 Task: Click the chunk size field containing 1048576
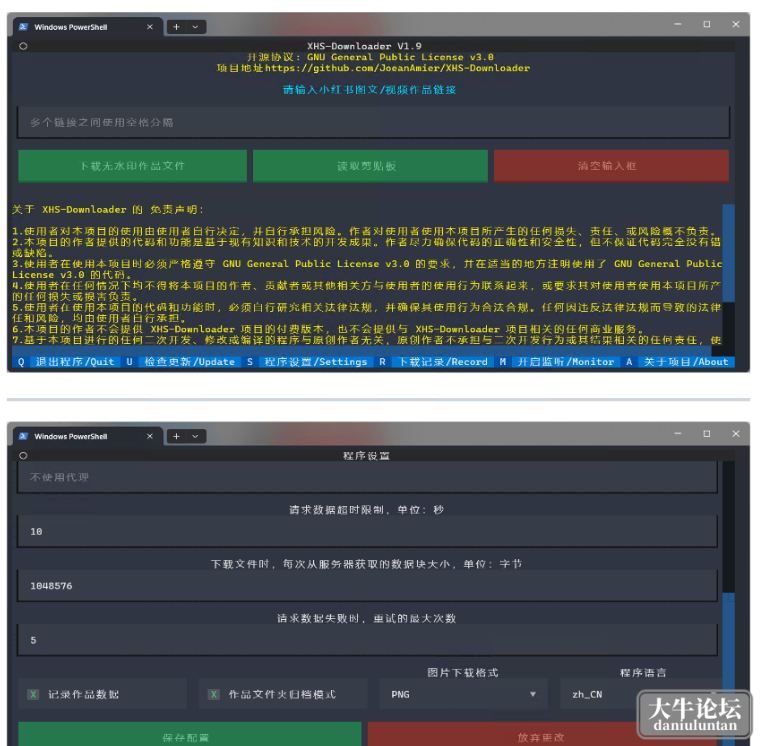coord(367,586)
